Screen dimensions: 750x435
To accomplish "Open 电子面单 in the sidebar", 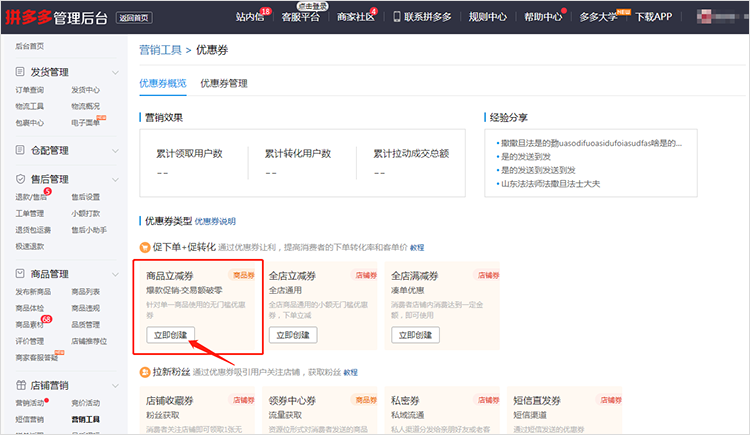I will [86, 123].
